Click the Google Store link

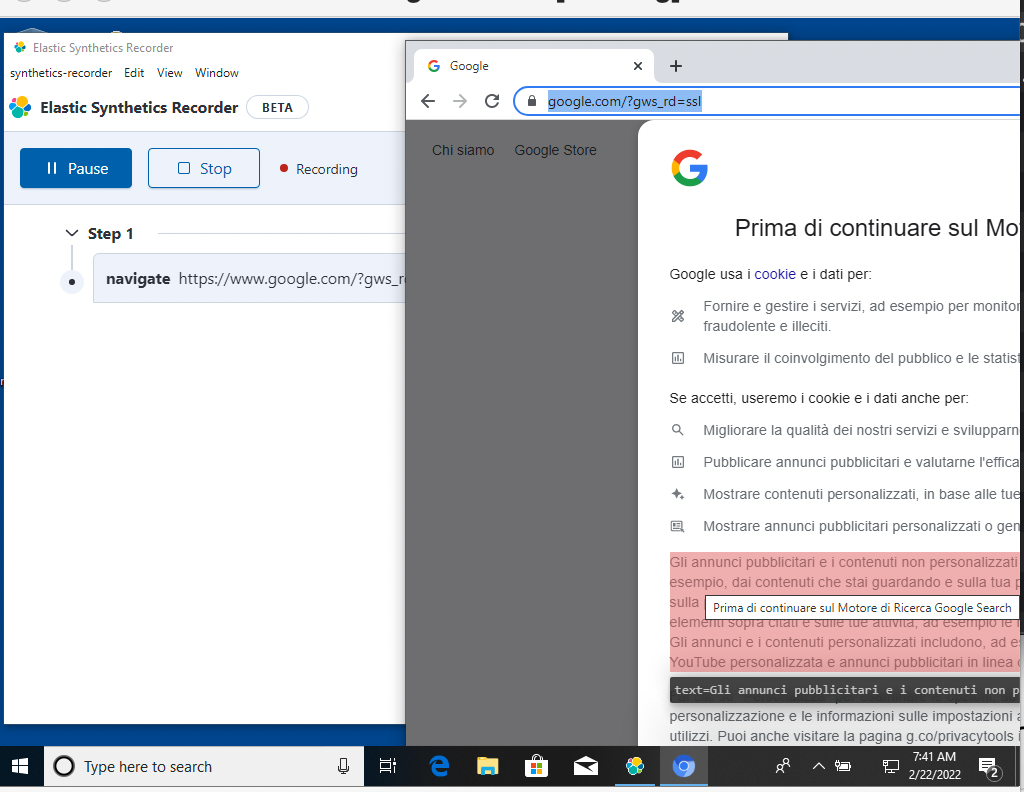click(x=555, y=150)
